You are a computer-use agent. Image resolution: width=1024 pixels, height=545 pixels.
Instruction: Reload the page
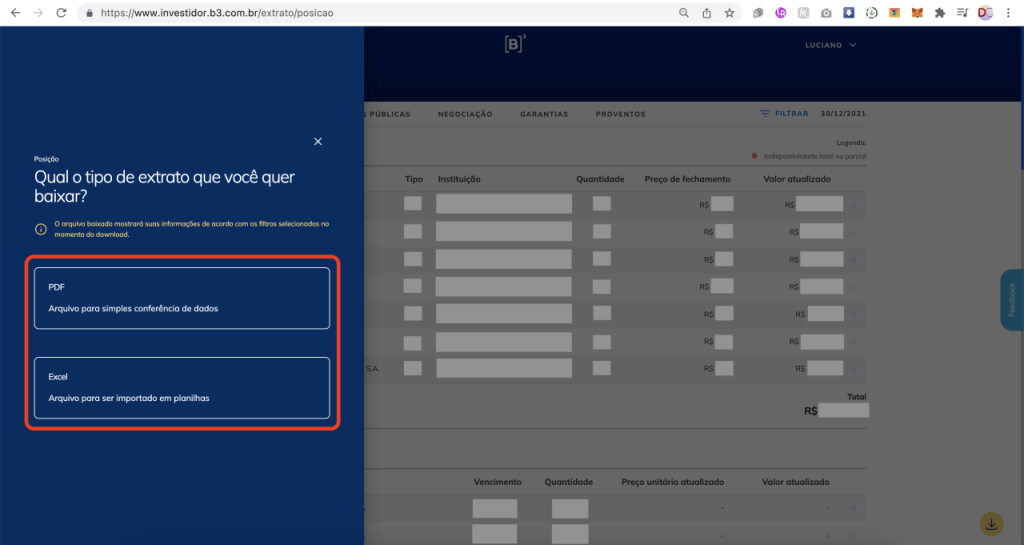(x=61, y=12)
